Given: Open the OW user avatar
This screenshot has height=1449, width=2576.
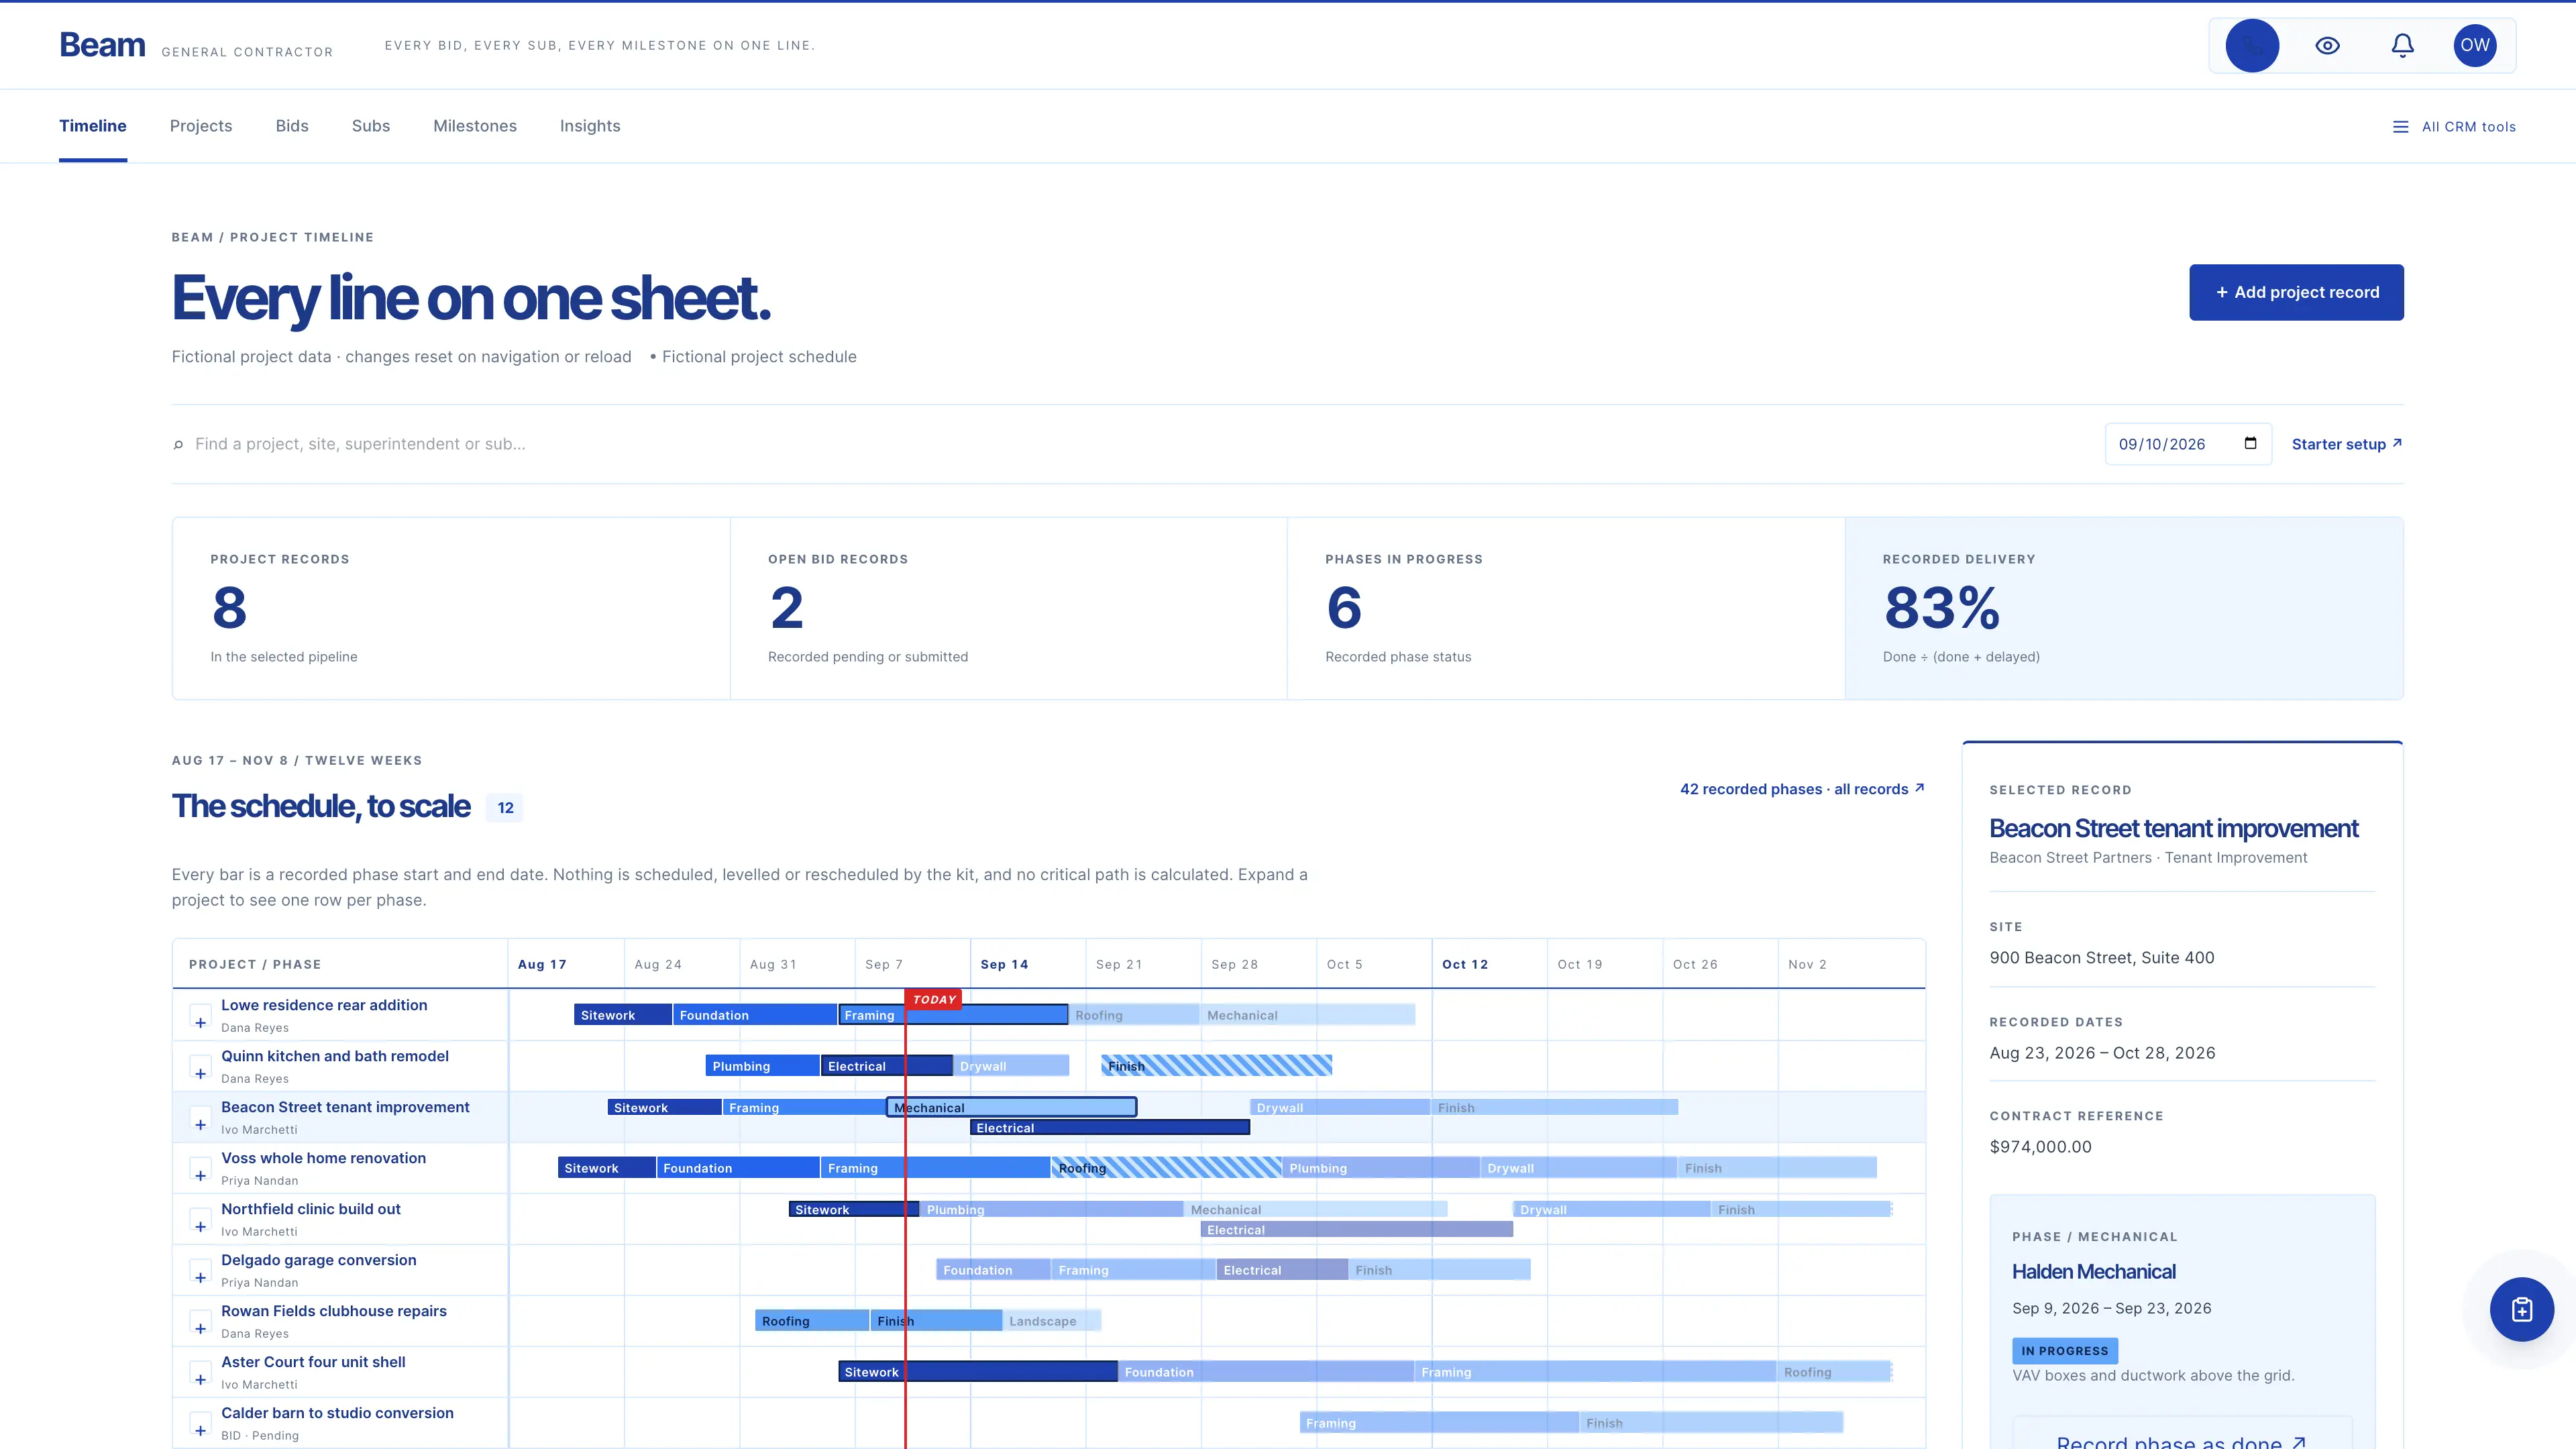Looking at the screenshot, I should [2475, 45].
